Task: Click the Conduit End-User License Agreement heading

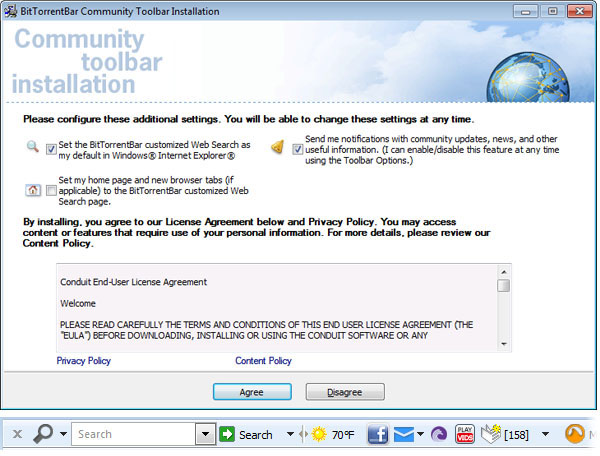Action: 133,282
